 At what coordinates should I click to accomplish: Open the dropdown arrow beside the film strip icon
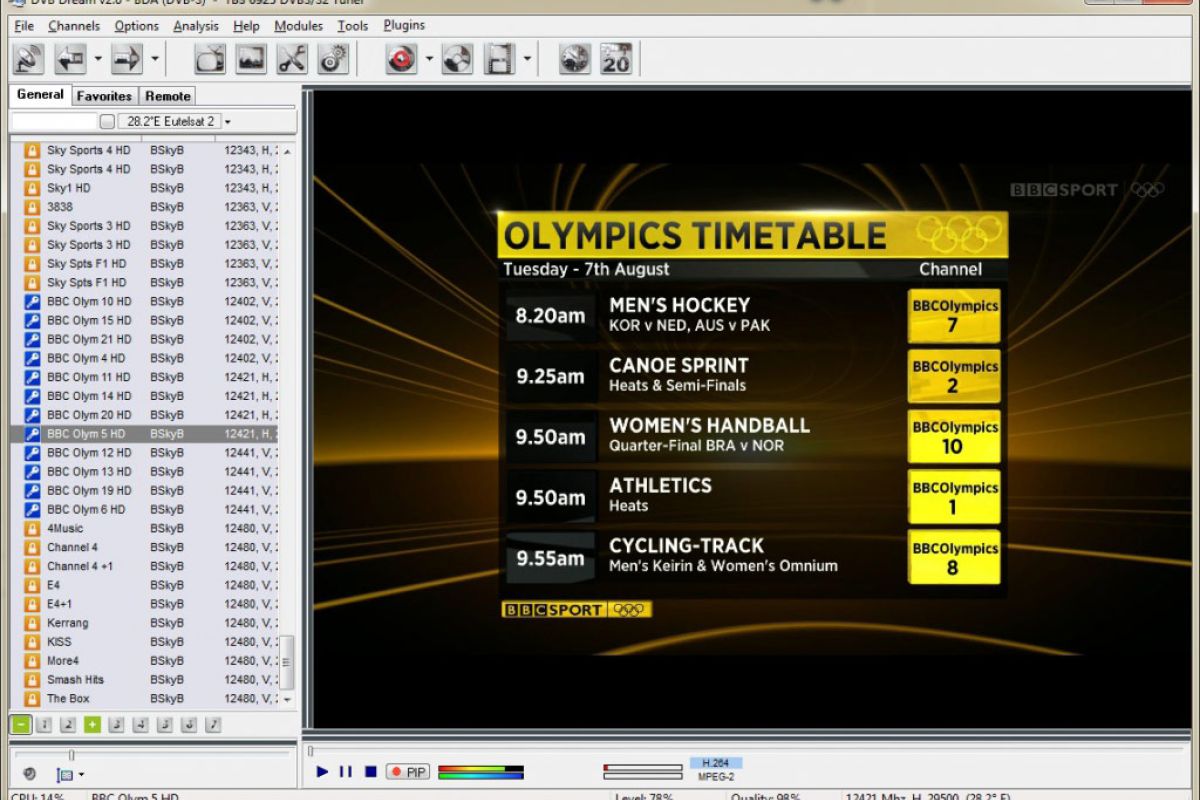(x=527, y=60)
